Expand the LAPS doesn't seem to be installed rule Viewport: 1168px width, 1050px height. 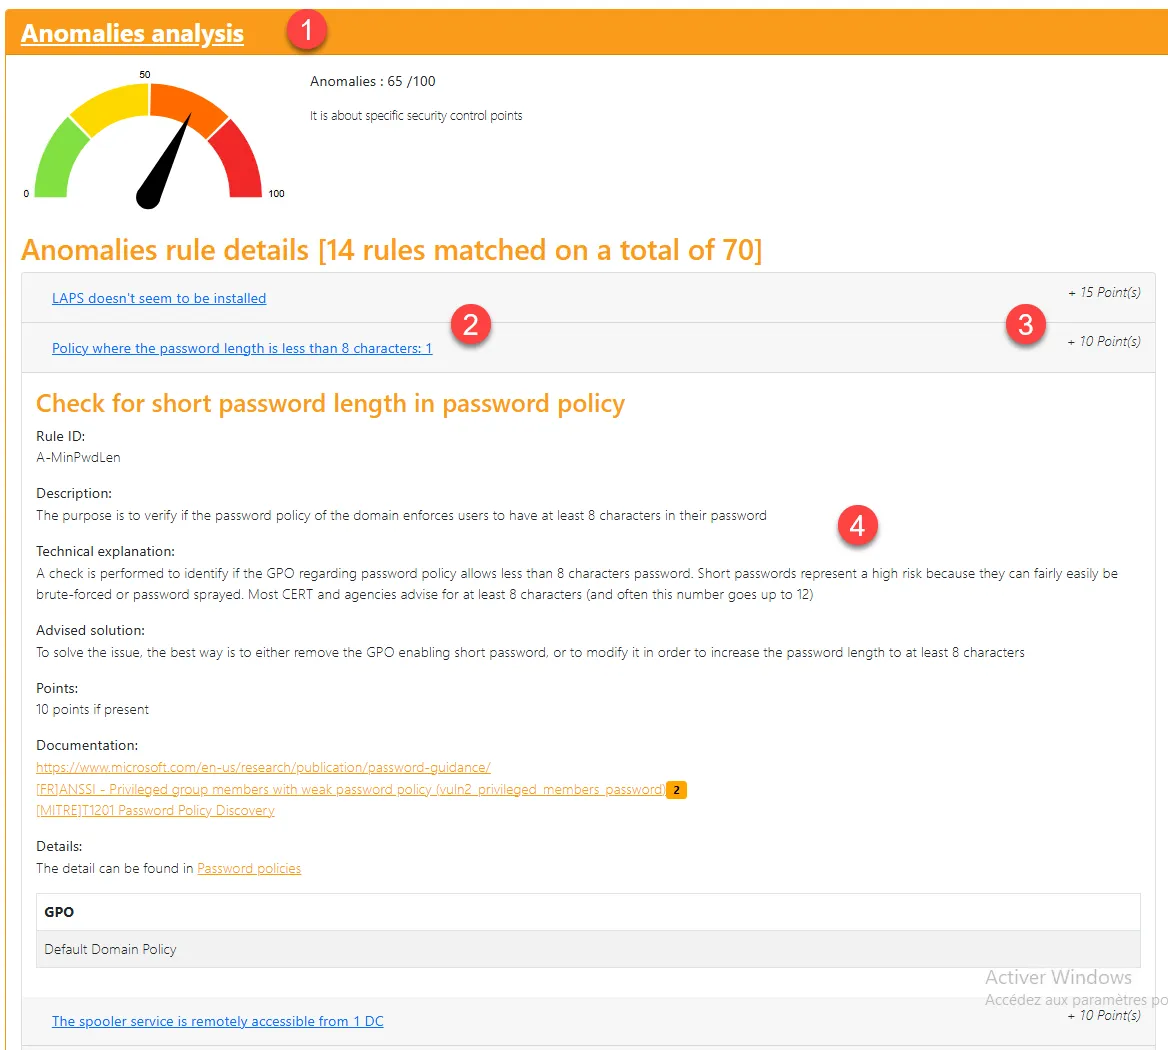pyautogui.click(x=159, y=298)
